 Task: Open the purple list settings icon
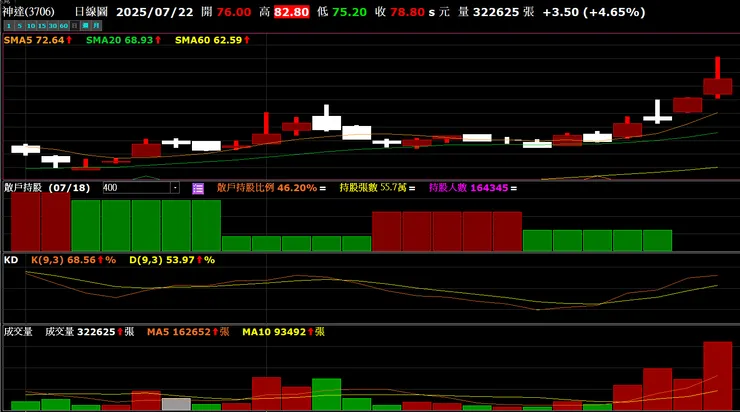click(x=198, y=188)
